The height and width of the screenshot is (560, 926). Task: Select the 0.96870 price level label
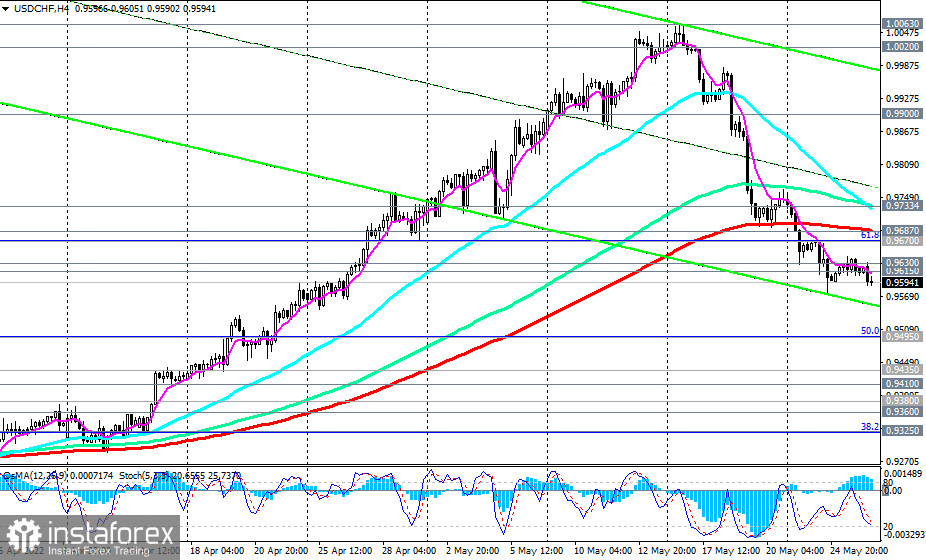coord(902,230)
